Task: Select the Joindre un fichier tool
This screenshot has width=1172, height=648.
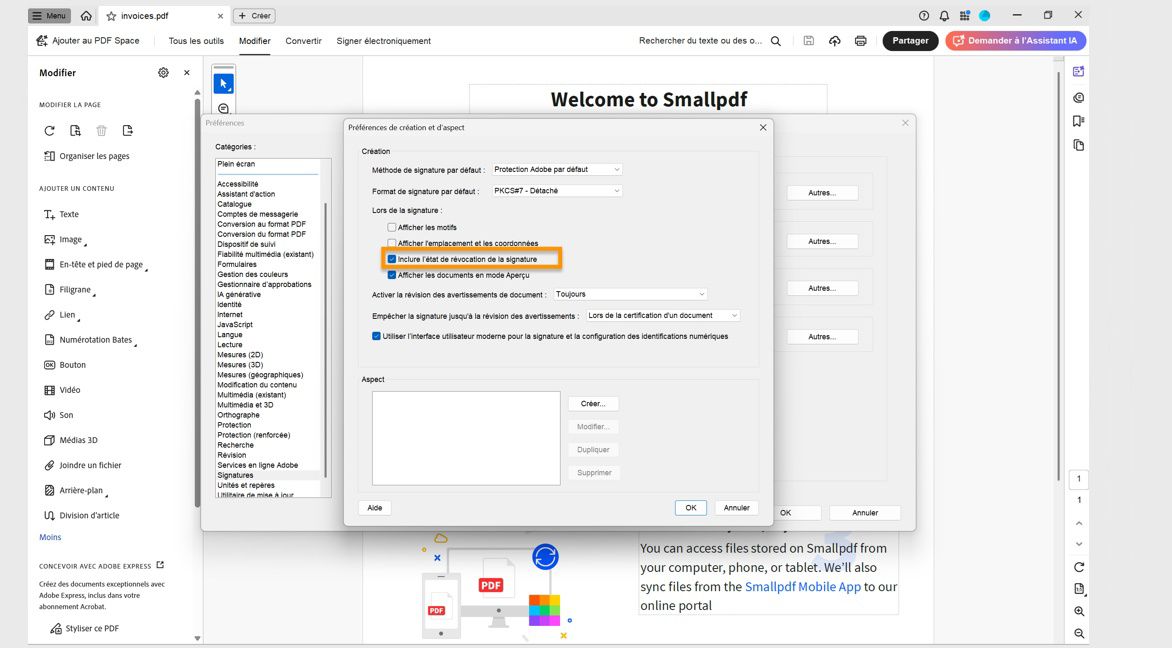Action: [x=82, y=466]
